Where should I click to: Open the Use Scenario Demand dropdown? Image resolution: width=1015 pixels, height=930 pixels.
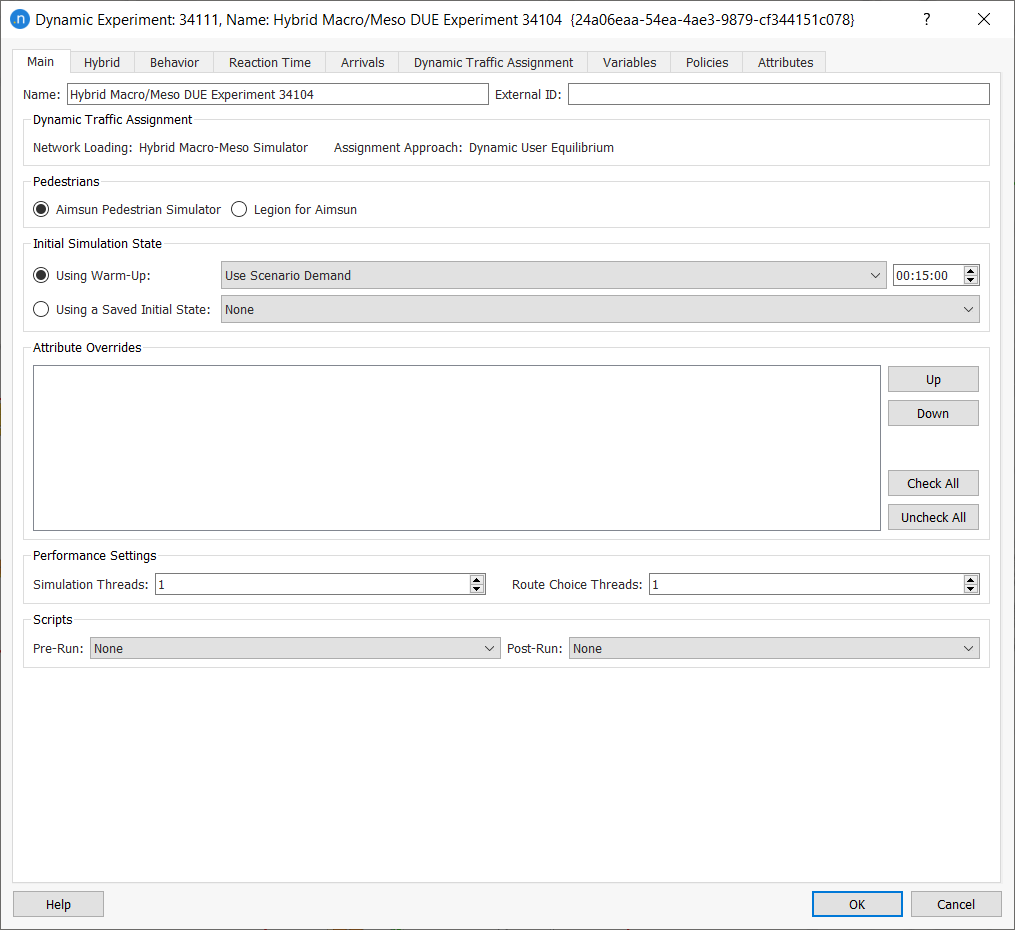point(553,276)
